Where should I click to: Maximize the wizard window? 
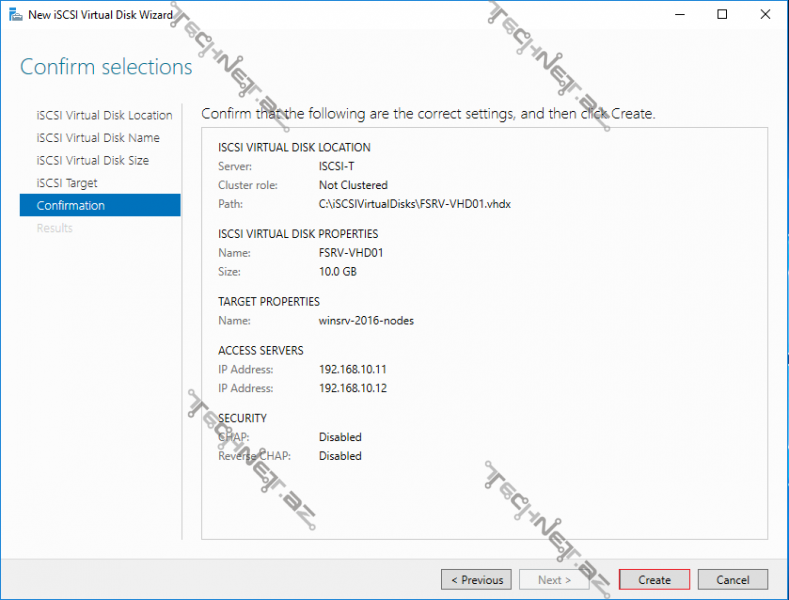coord(722,15)
